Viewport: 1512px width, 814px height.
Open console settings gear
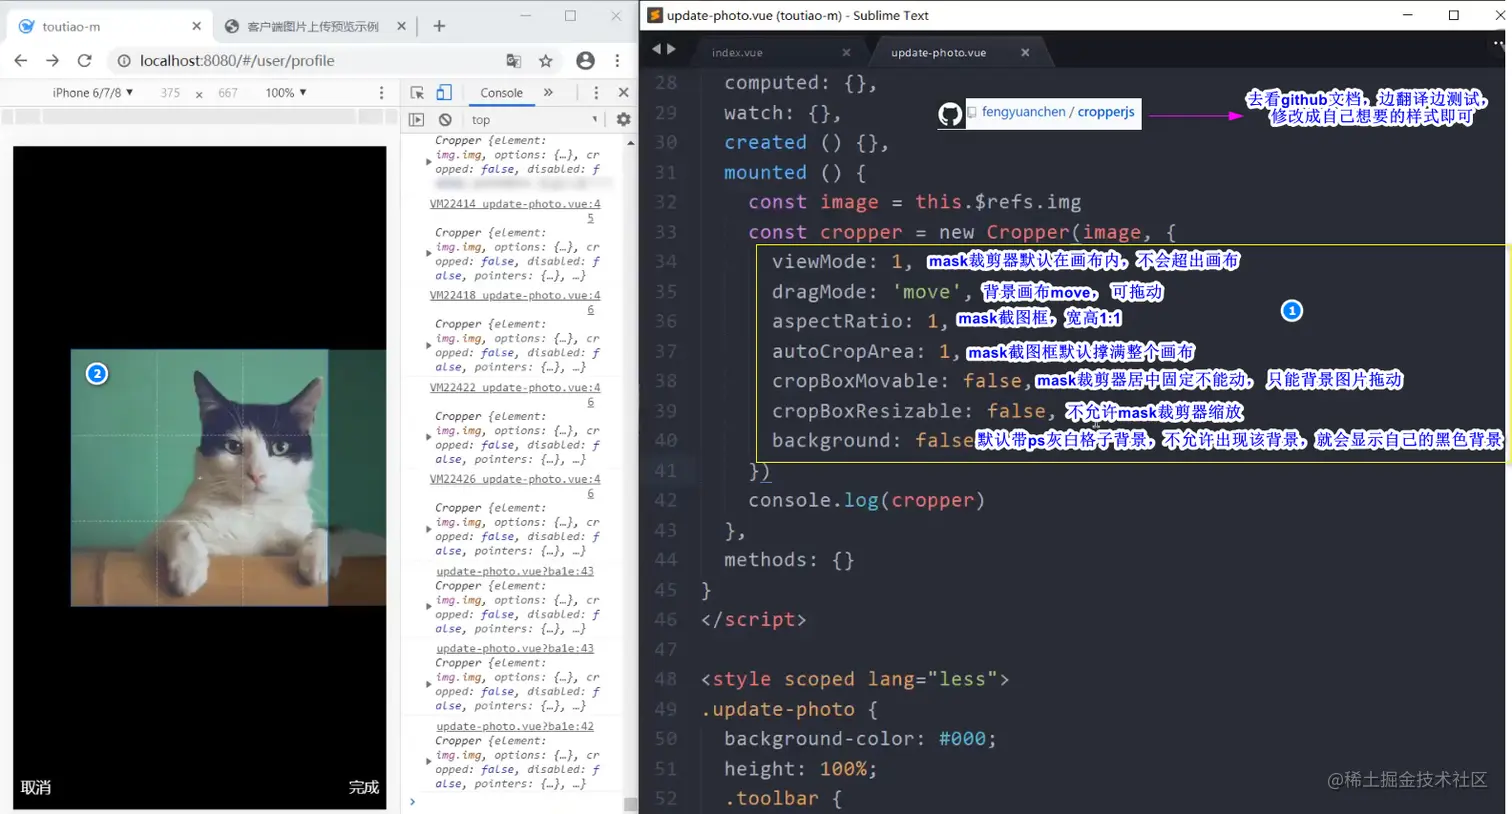[623, 120]
